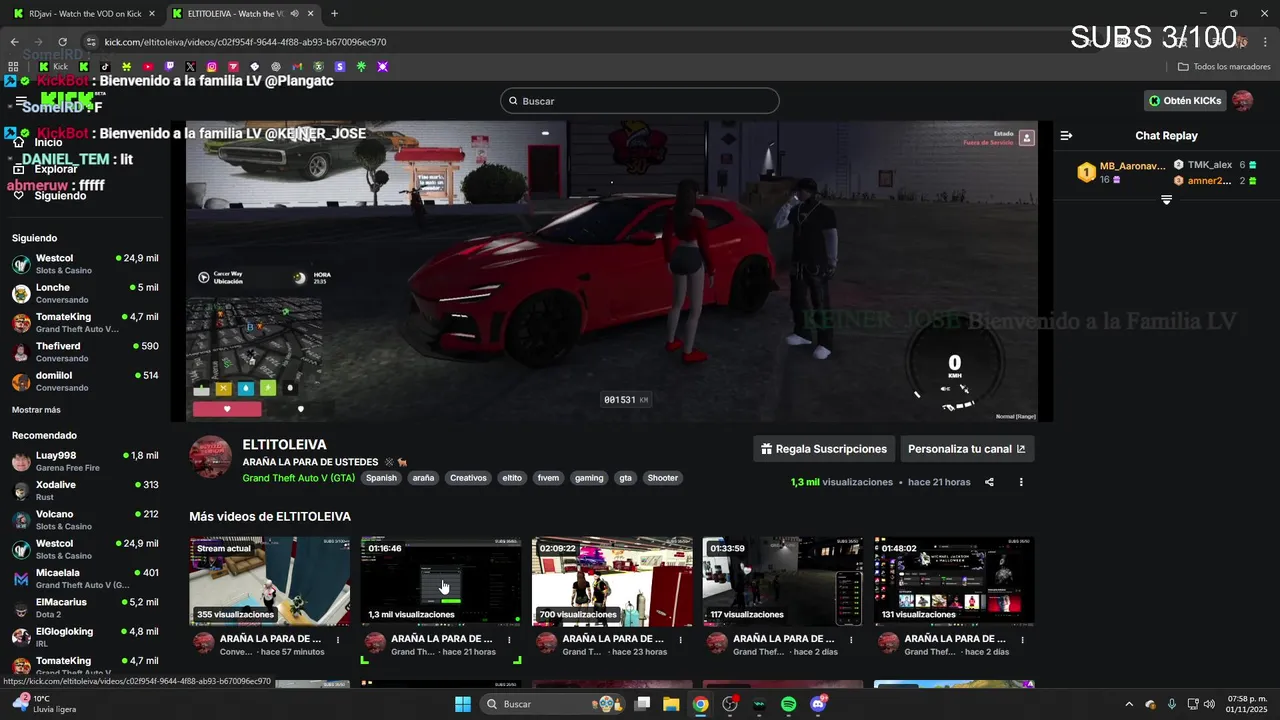
Task: Open File Explorer from the taskbar
Action: point(671,704)
